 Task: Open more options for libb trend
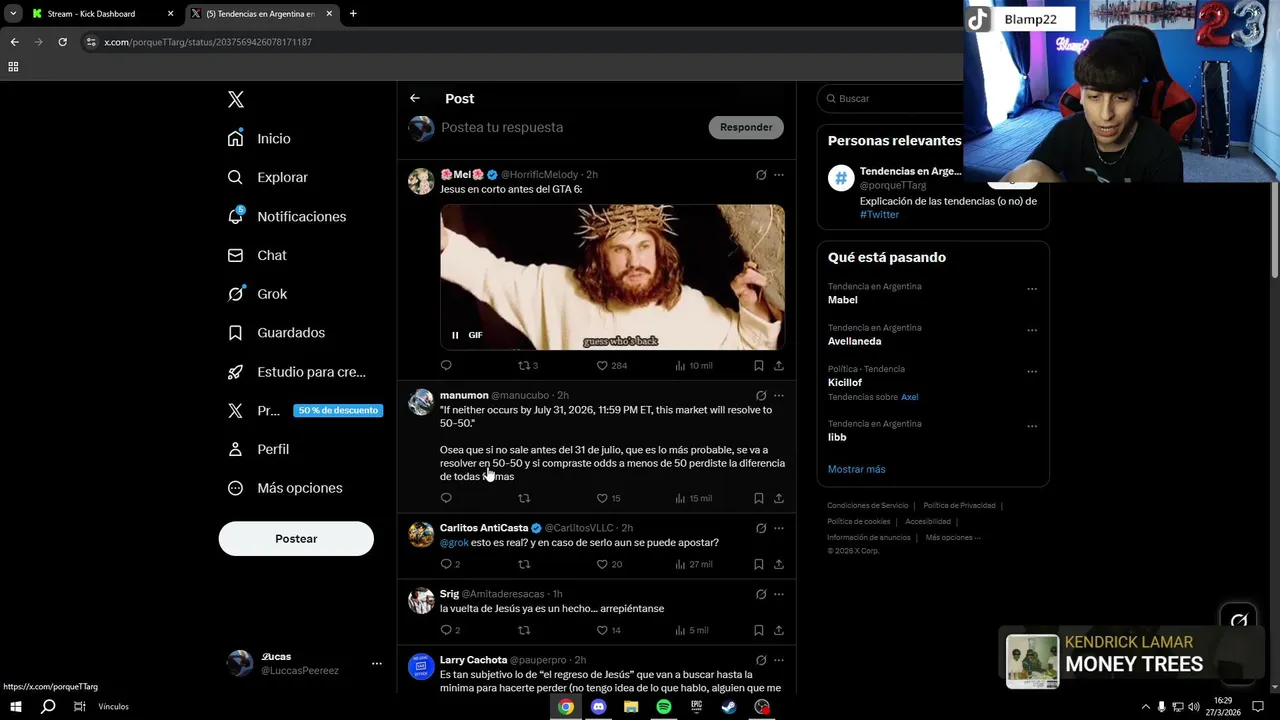[1032, 426]
